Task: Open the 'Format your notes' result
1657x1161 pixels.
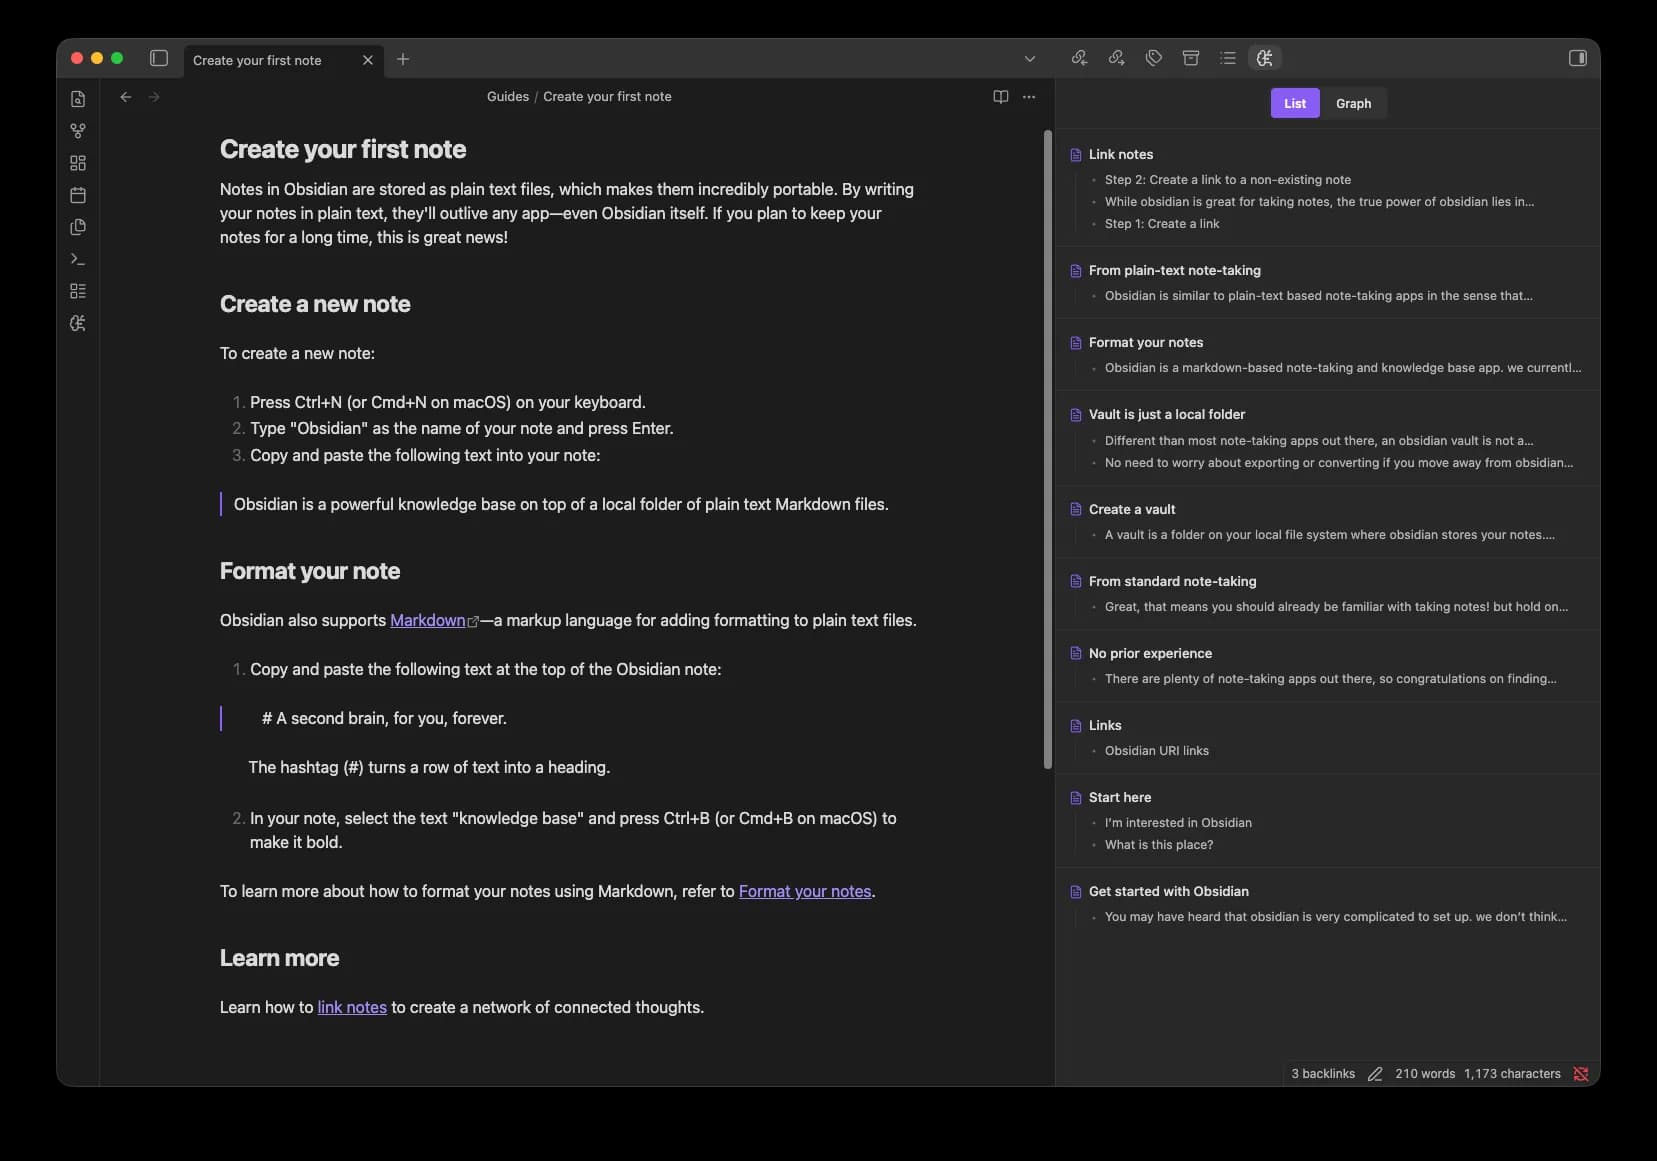Action: 1146,342
